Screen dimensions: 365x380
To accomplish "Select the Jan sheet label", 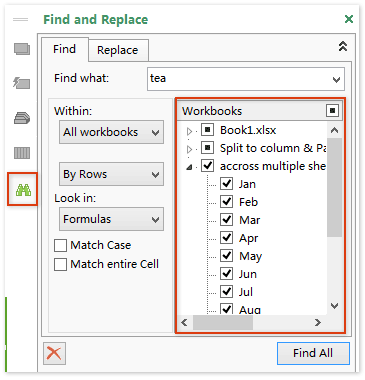I will (x=247, y=184).
